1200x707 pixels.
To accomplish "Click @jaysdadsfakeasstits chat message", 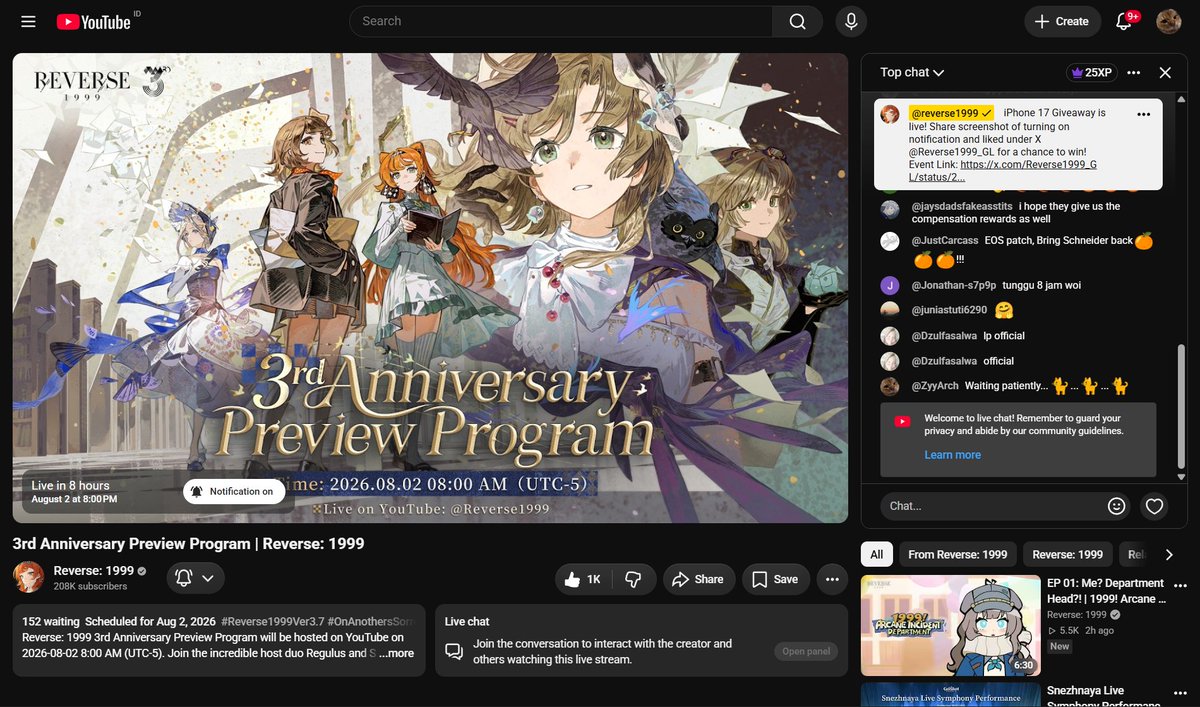I will [x=1016, y=212].
